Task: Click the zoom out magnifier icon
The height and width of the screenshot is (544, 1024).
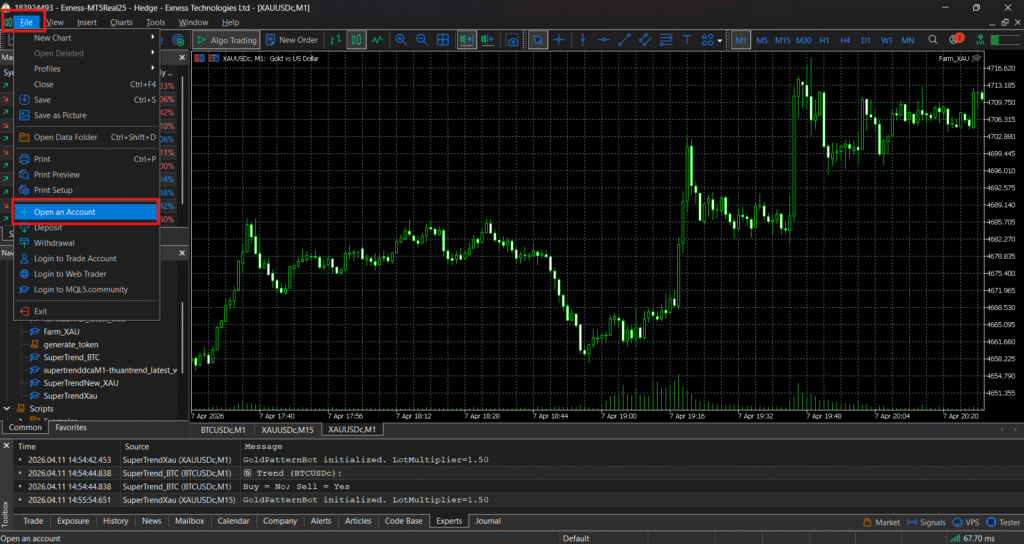Action: [x=421, y=40]
